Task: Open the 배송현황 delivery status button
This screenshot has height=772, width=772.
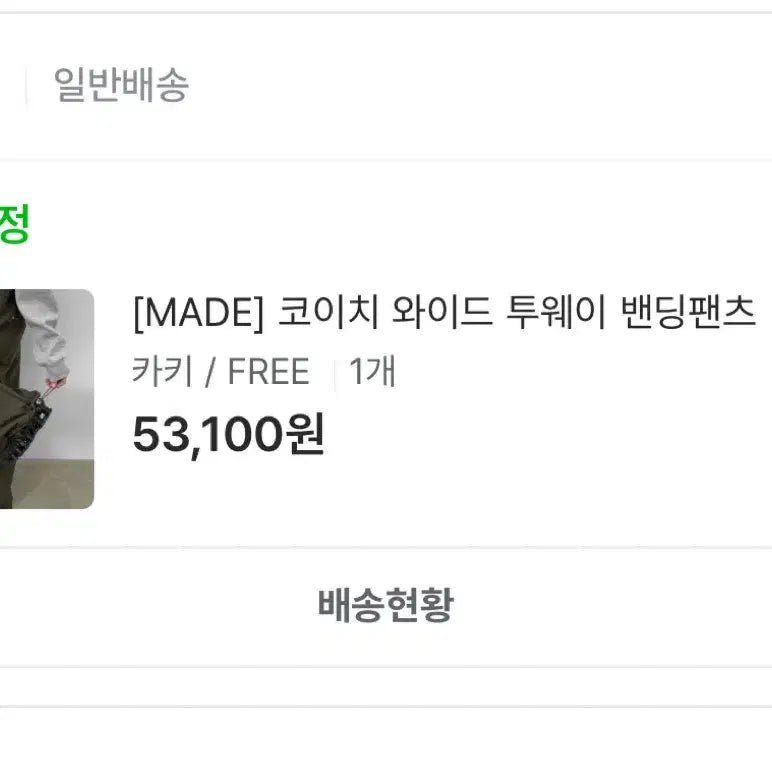Action: pyautogui.click(x=386, y=605)
